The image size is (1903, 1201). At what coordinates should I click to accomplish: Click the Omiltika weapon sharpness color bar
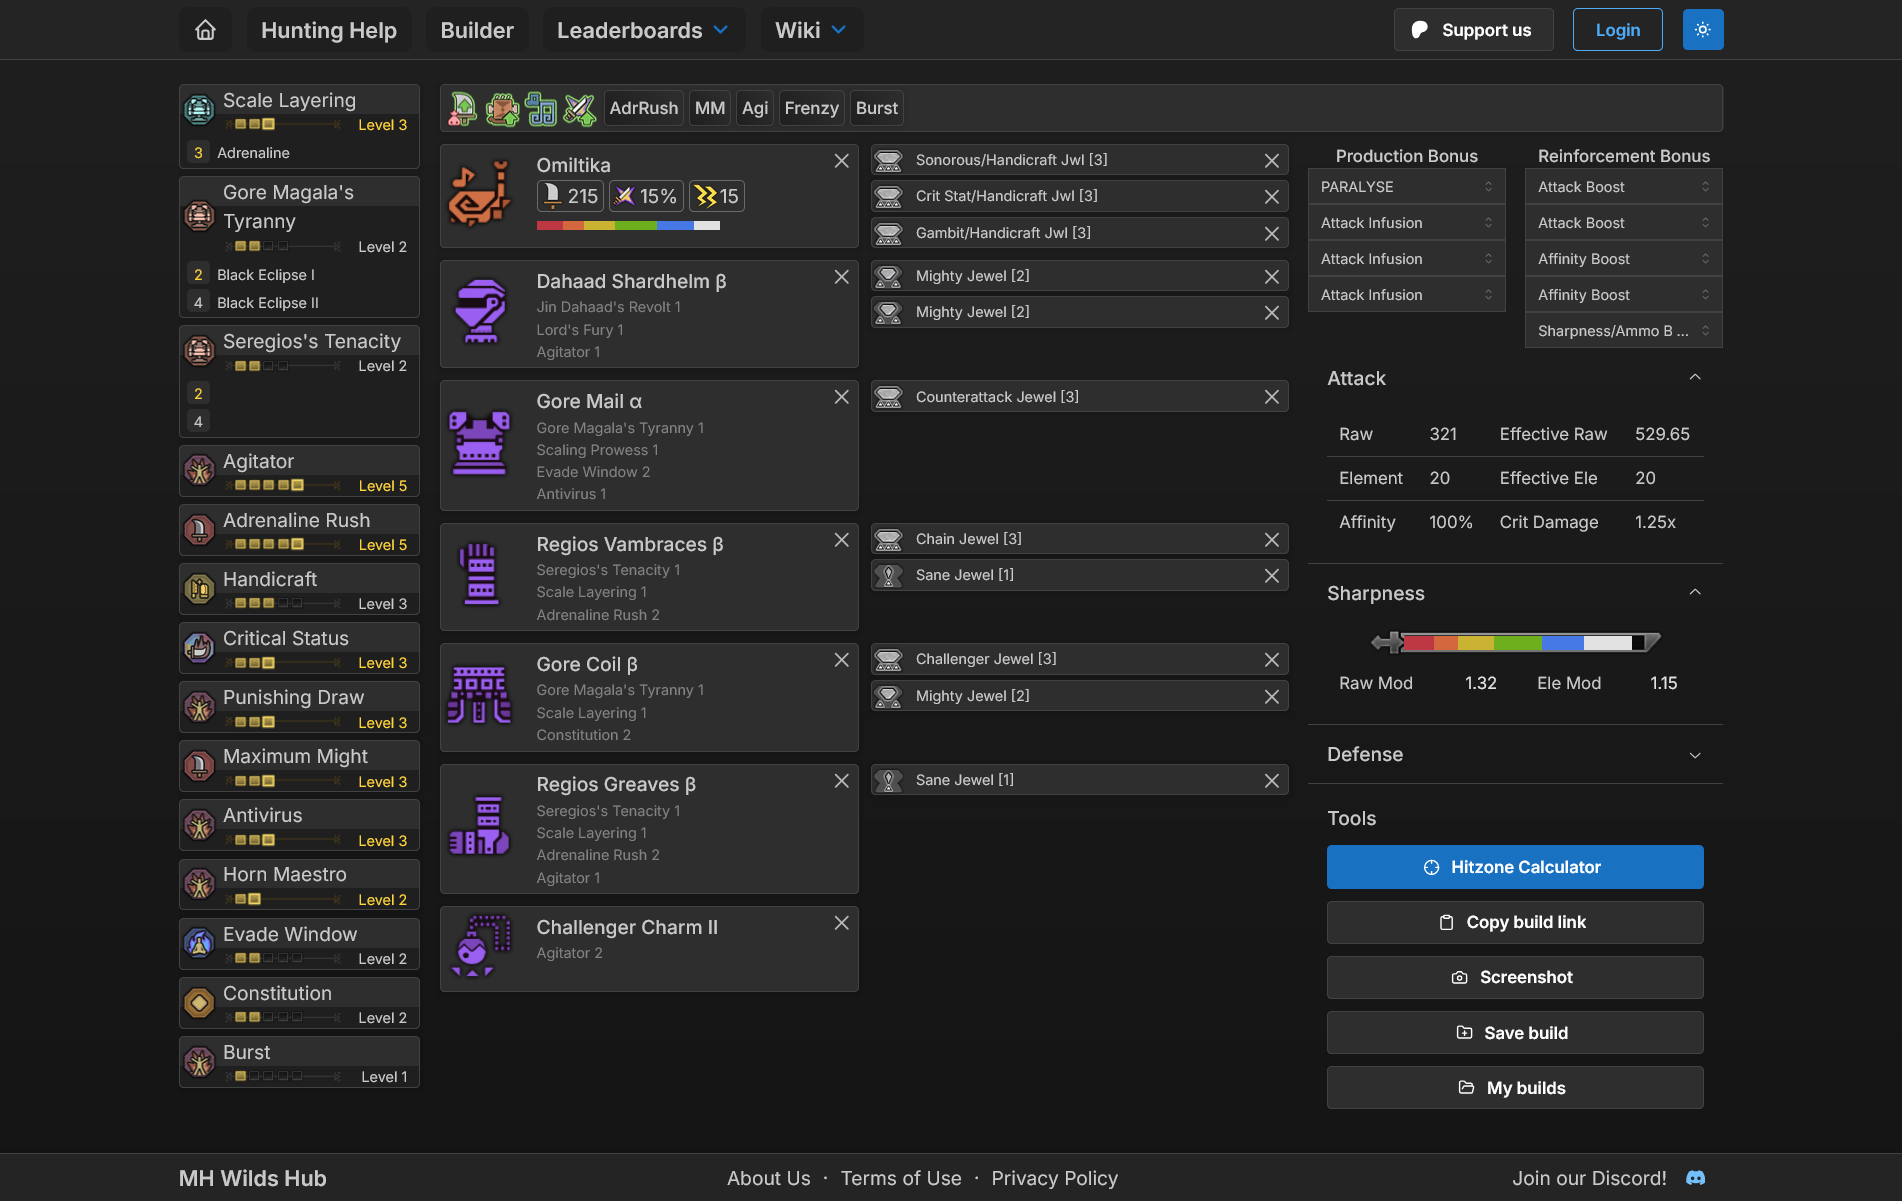628,225
